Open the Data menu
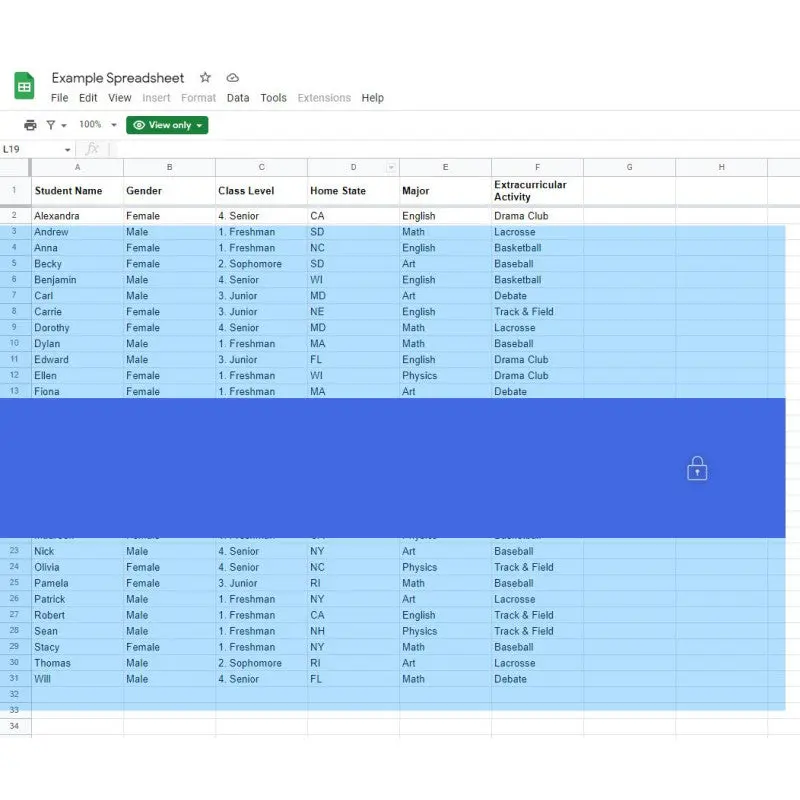This screenshot has width=800, height=800. [x=238, y=98]
